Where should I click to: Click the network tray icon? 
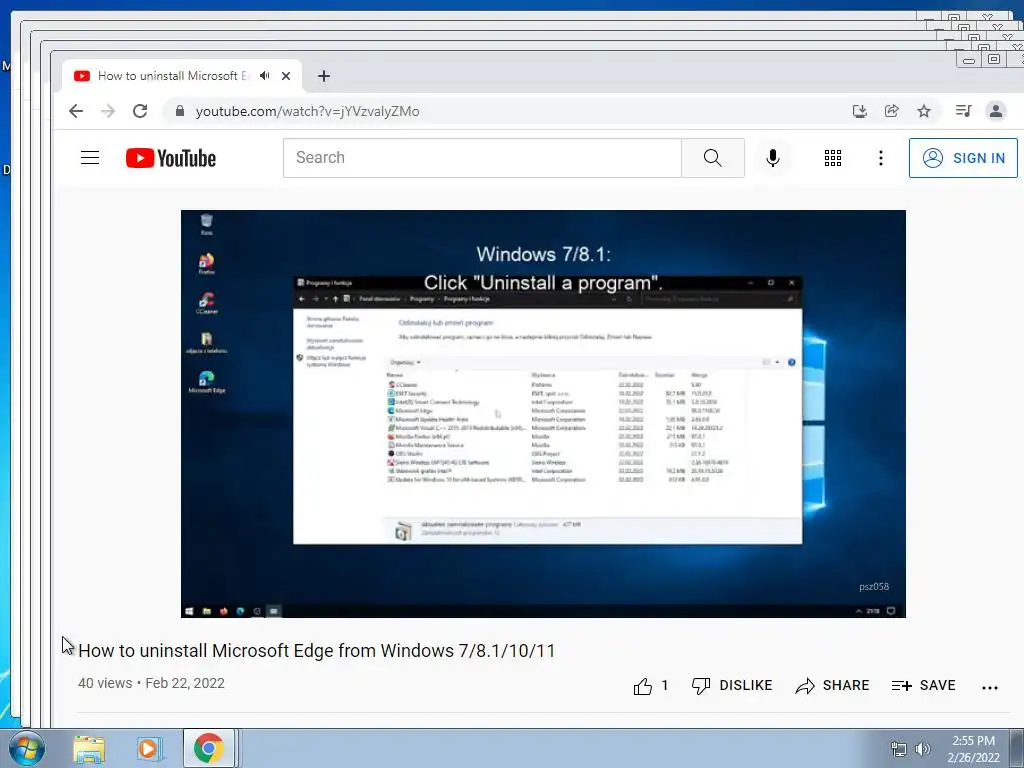coord(899,749)
